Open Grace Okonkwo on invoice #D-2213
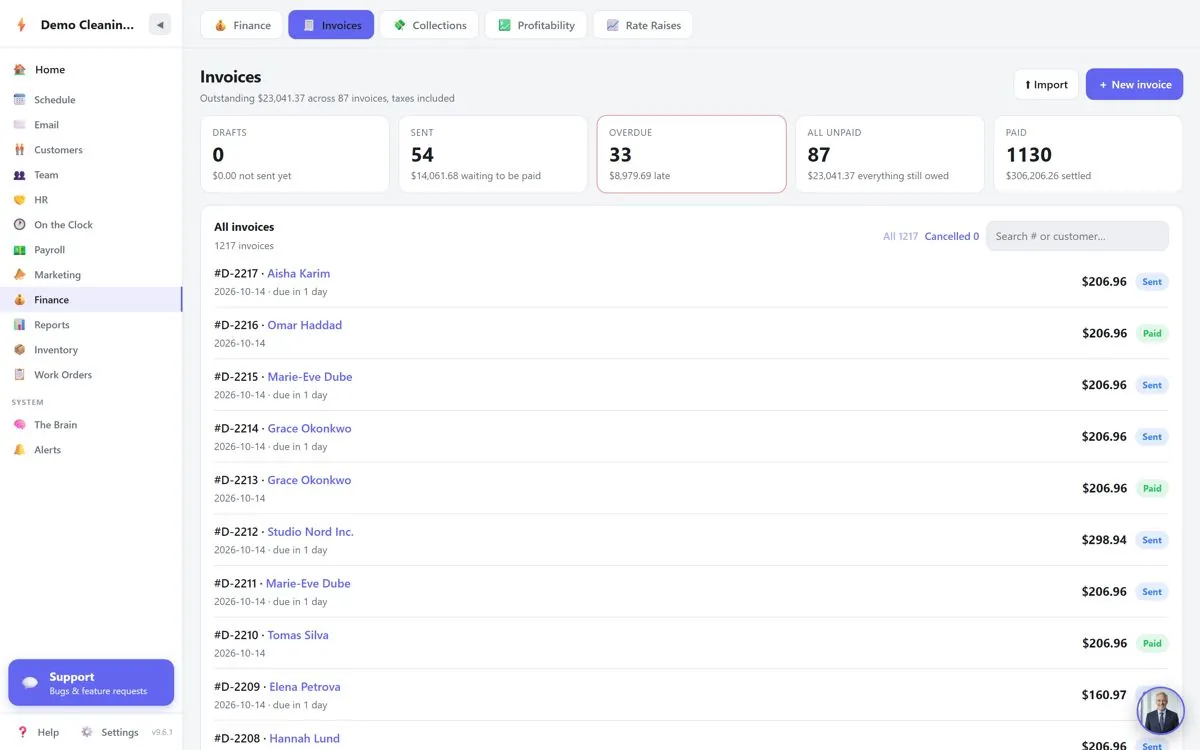 point(309,481)
